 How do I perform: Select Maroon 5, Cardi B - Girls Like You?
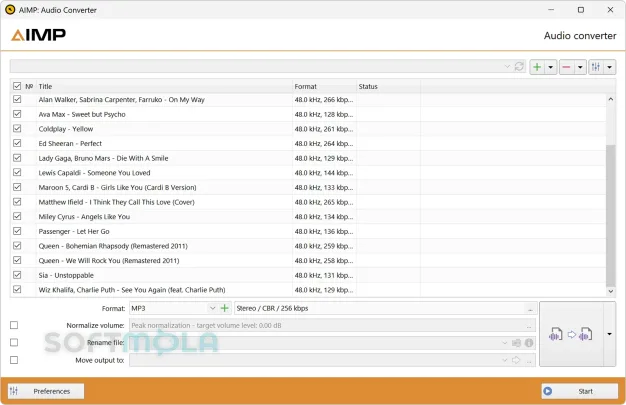pos(308,187)
